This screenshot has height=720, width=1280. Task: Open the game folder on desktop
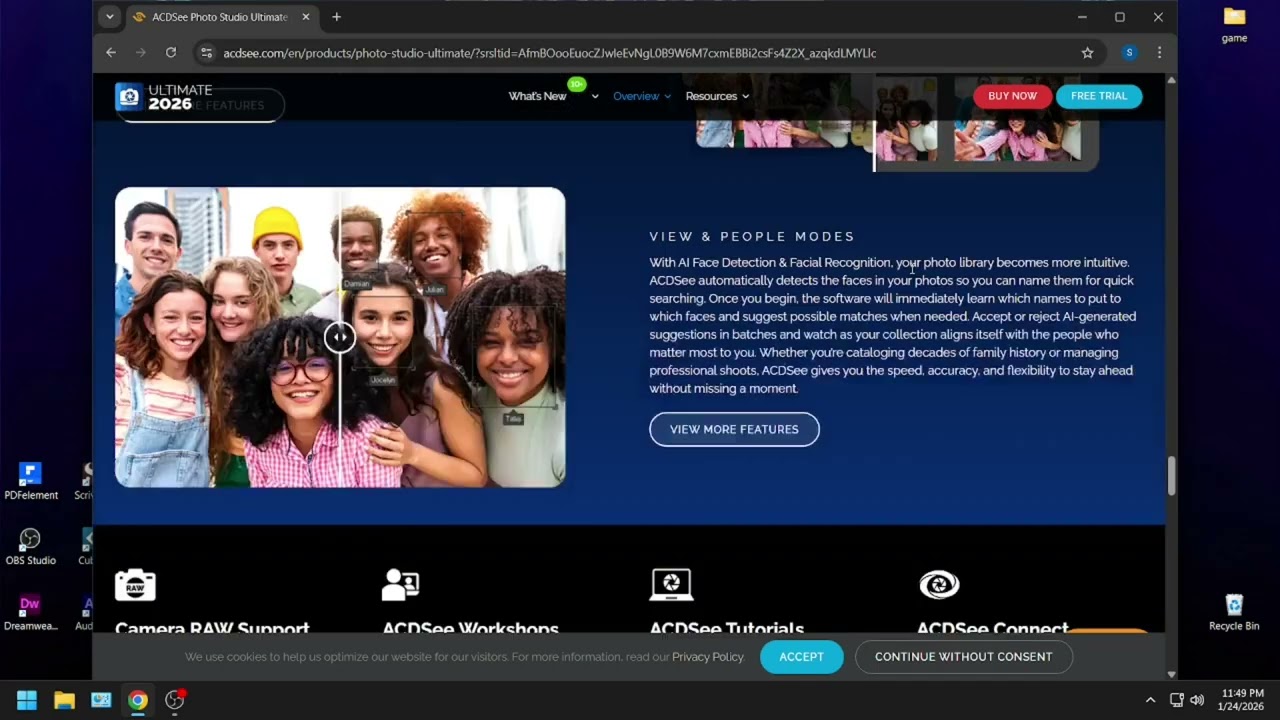coord(1234,25)
